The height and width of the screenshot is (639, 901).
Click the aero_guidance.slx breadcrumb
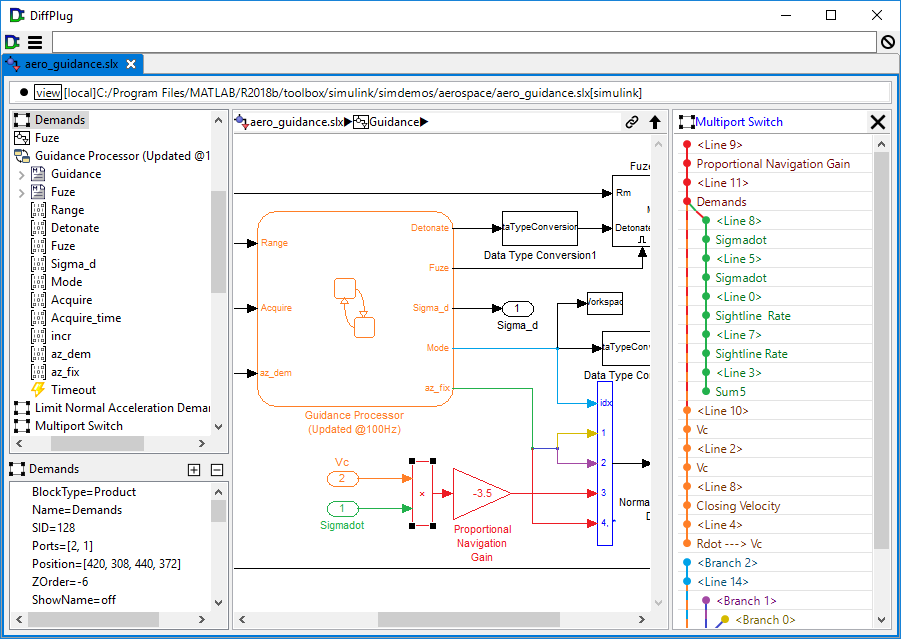click(x=297, y=122)
